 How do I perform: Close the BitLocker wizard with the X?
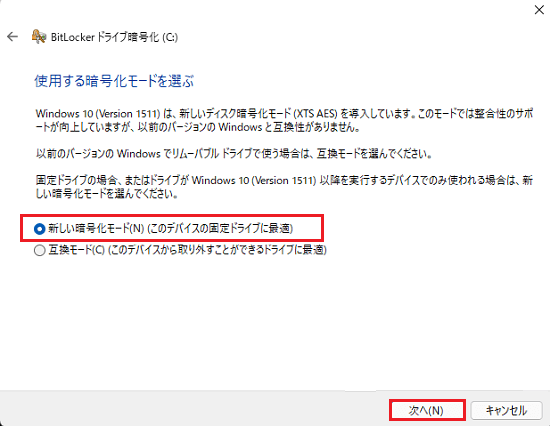[539, 9]
